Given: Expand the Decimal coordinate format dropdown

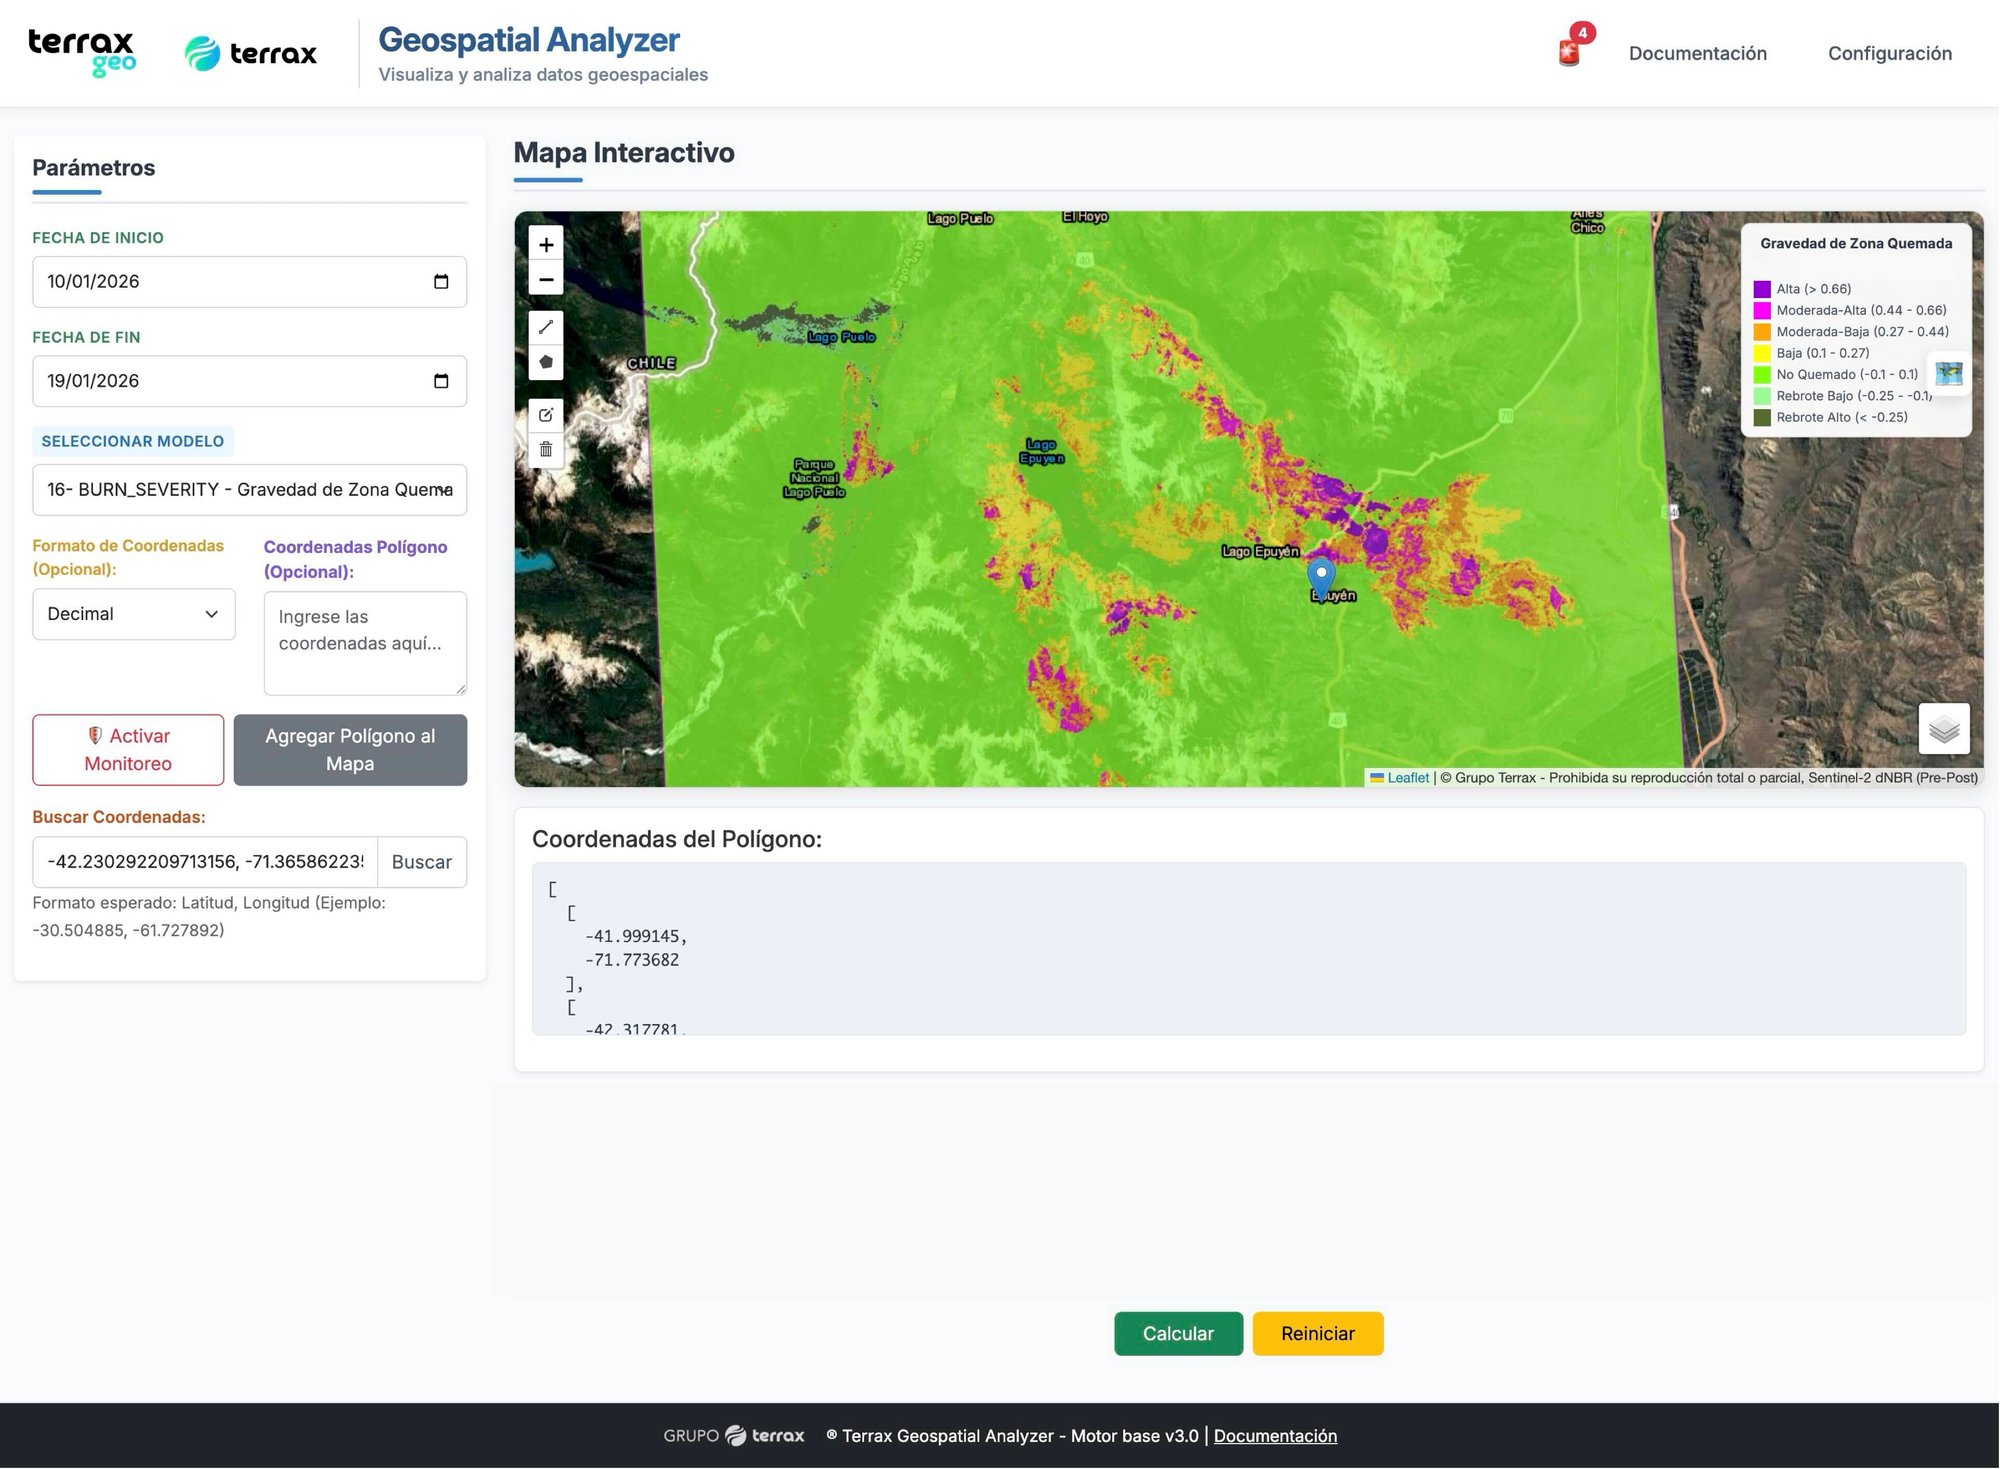Looking at the screenshot, I should 134,614.
